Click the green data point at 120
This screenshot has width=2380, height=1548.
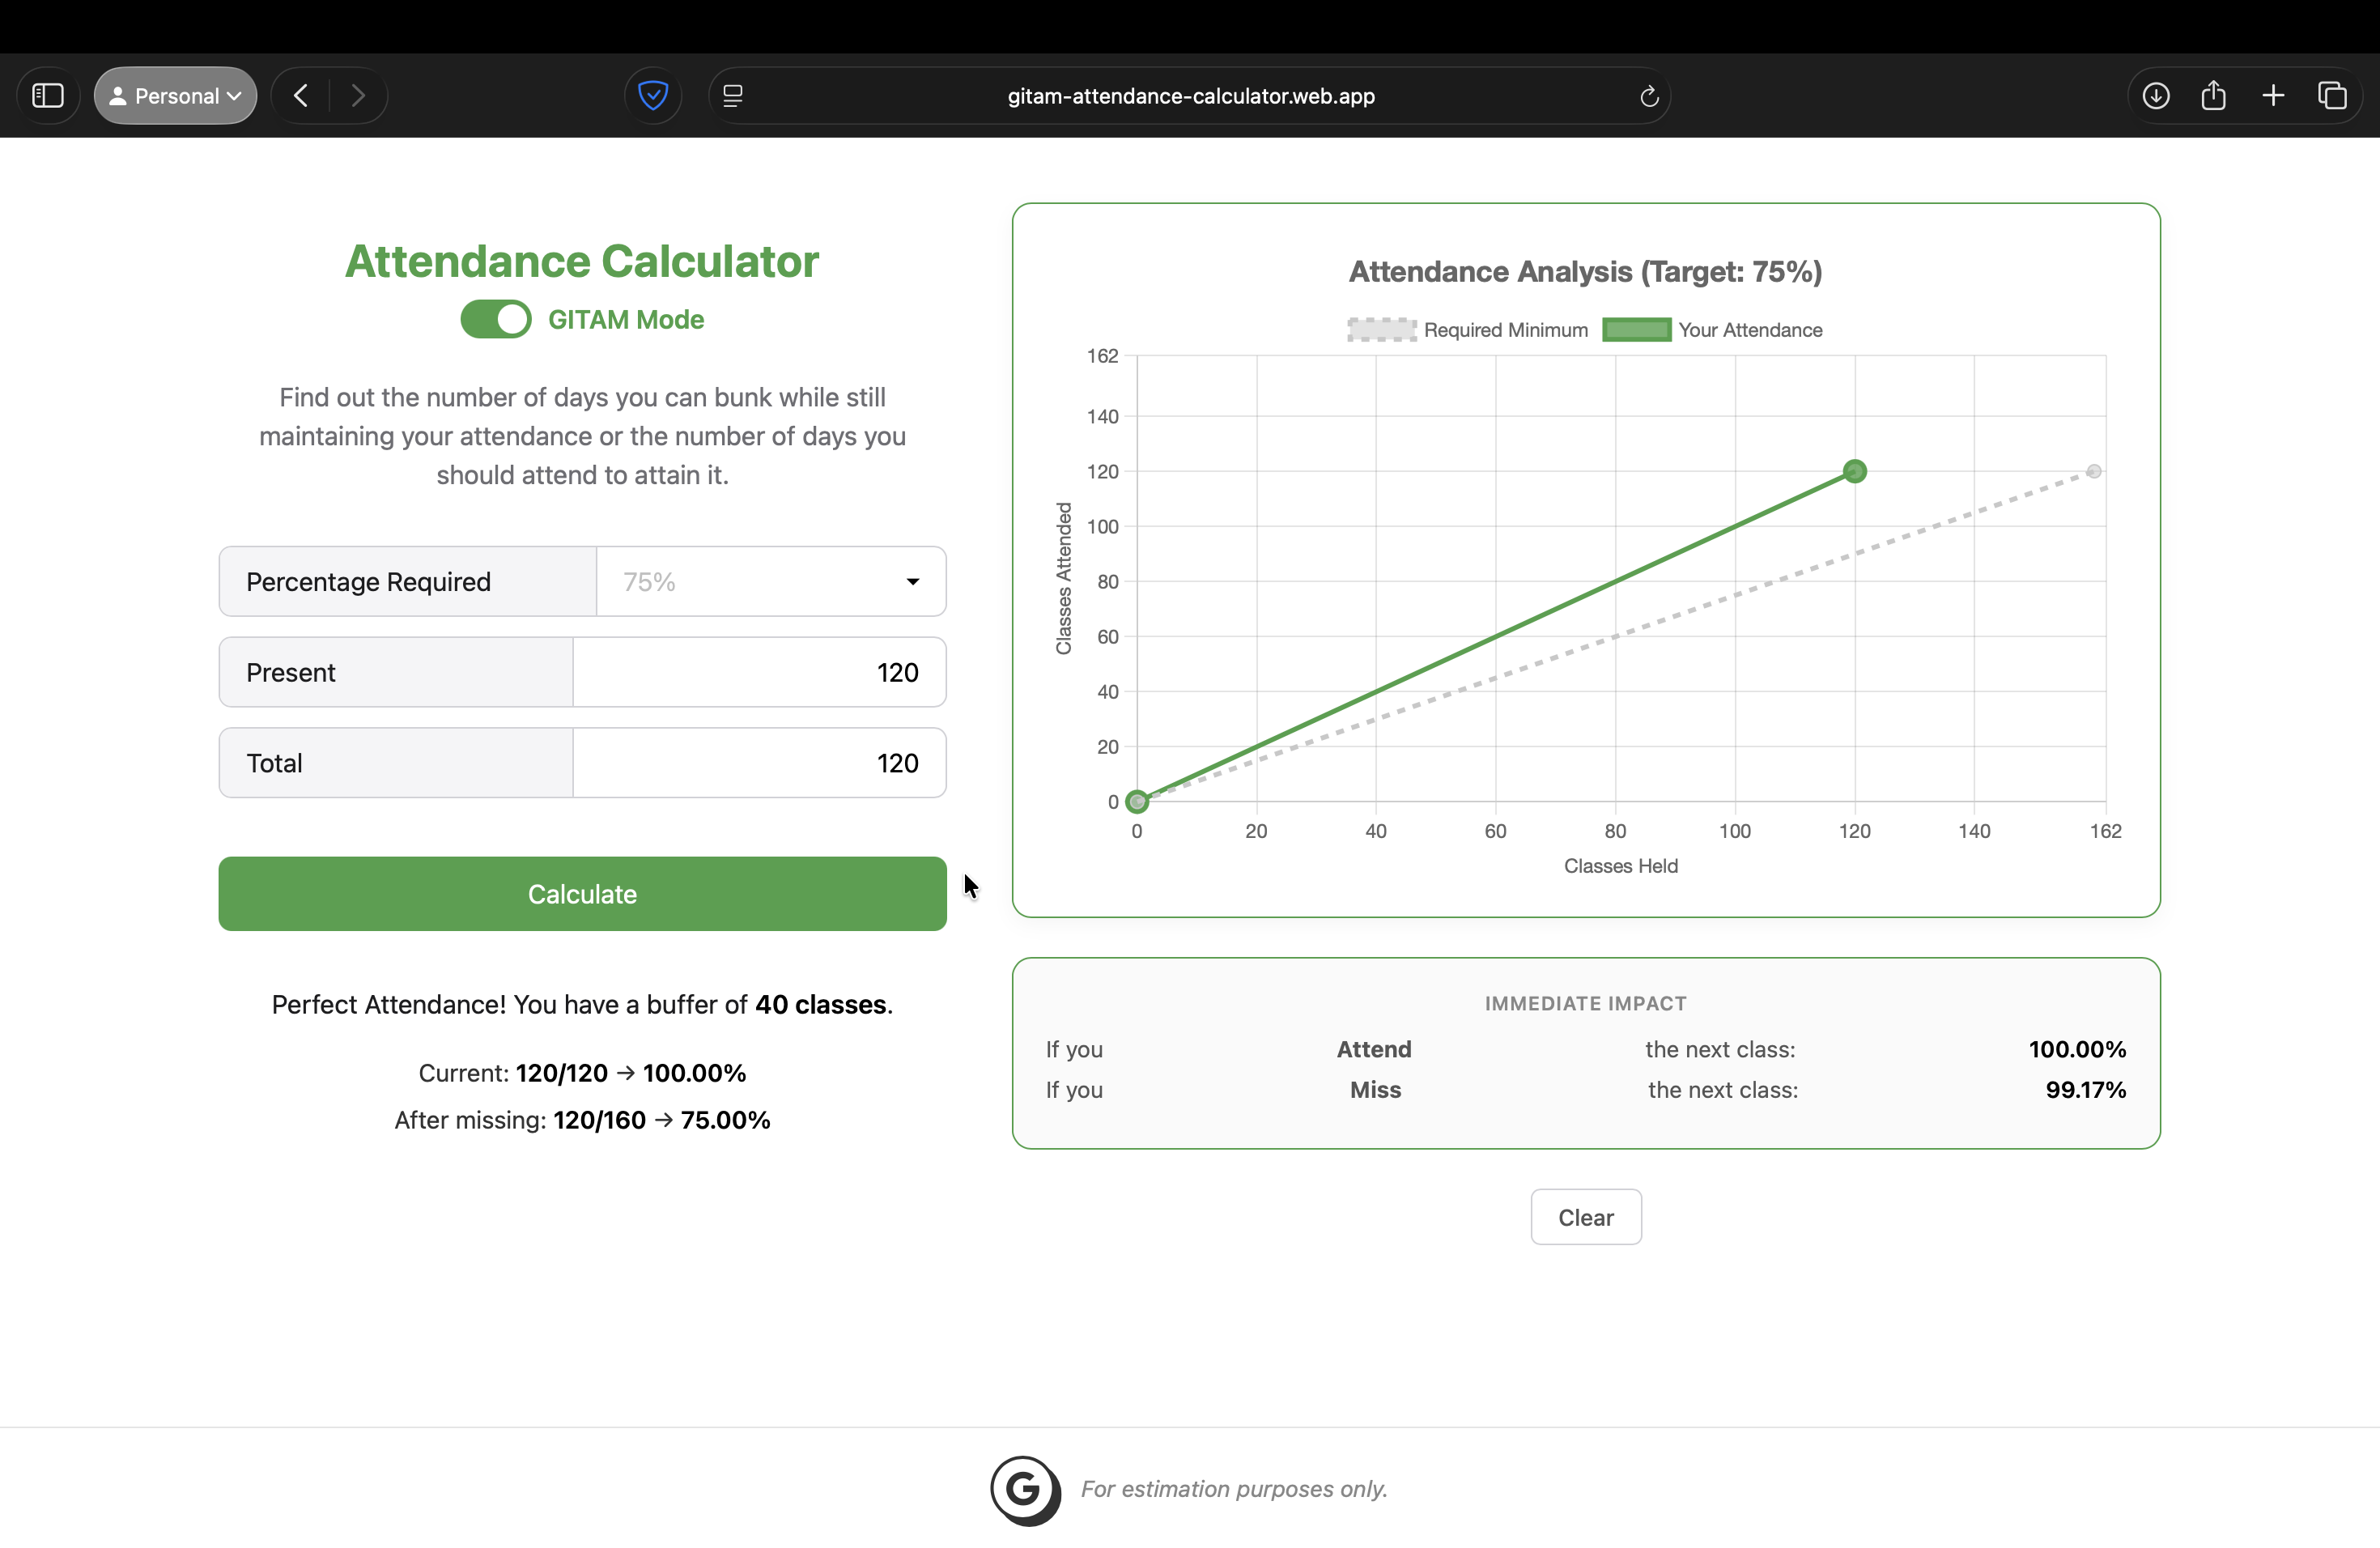pos(1854,471)
